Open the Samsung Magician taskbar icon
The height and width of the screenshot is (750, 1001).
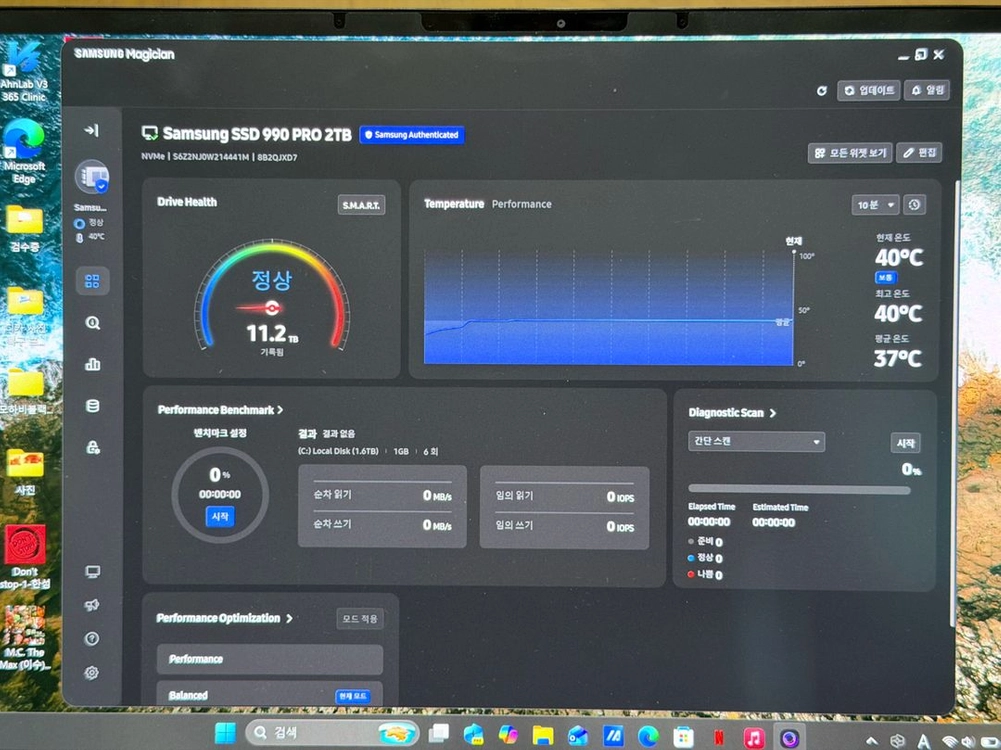tap(789, 739)
